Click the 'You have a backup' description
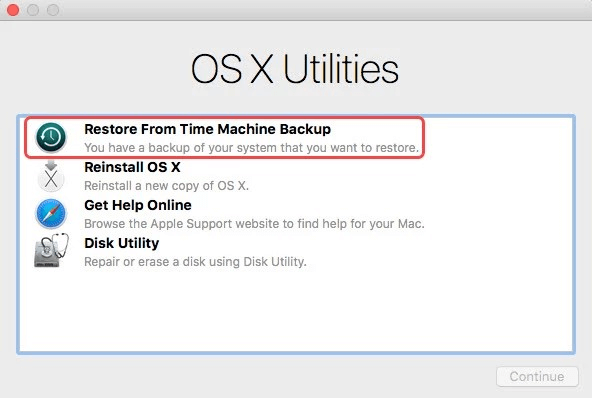Image resolution: width=592 pixels, height=398 pixels. pyautogui.click(x=251, y=148)
